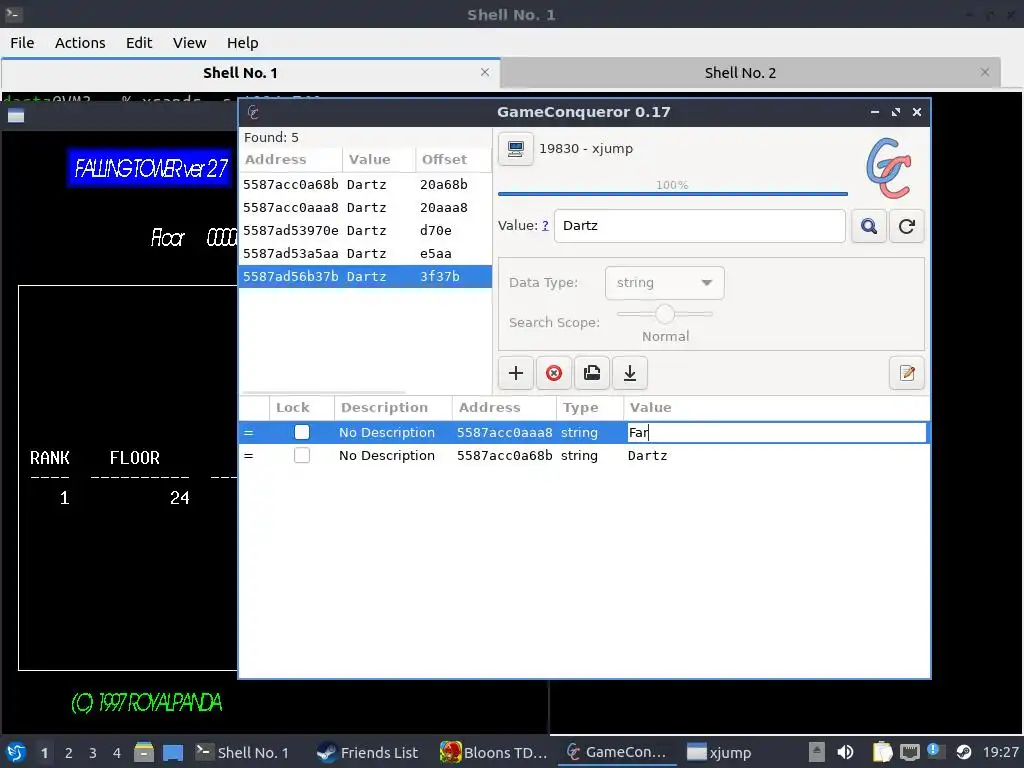Open cheat list file with the load icon
This screenshot has width=1024, height=768.
pyautogui.click(x=592, y=373)
